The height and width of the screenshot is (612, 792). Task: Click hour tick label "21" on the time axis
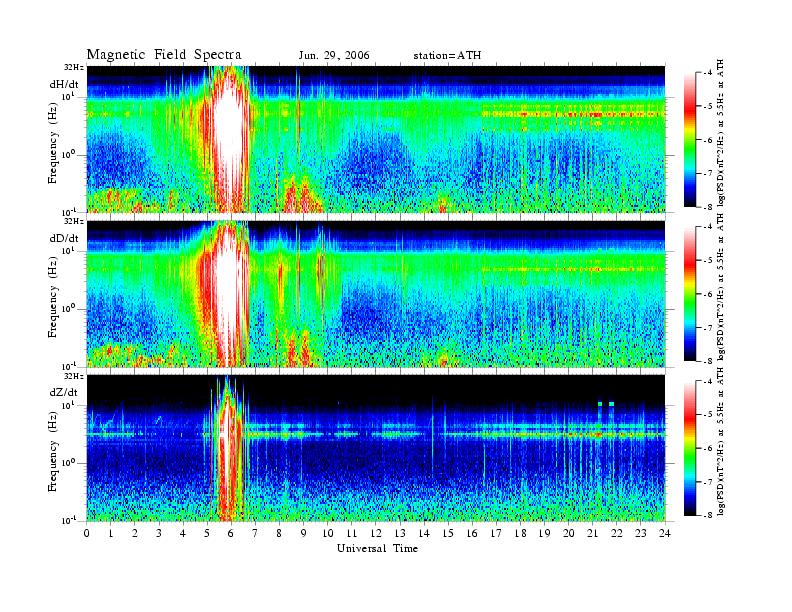tap(592, 534)
